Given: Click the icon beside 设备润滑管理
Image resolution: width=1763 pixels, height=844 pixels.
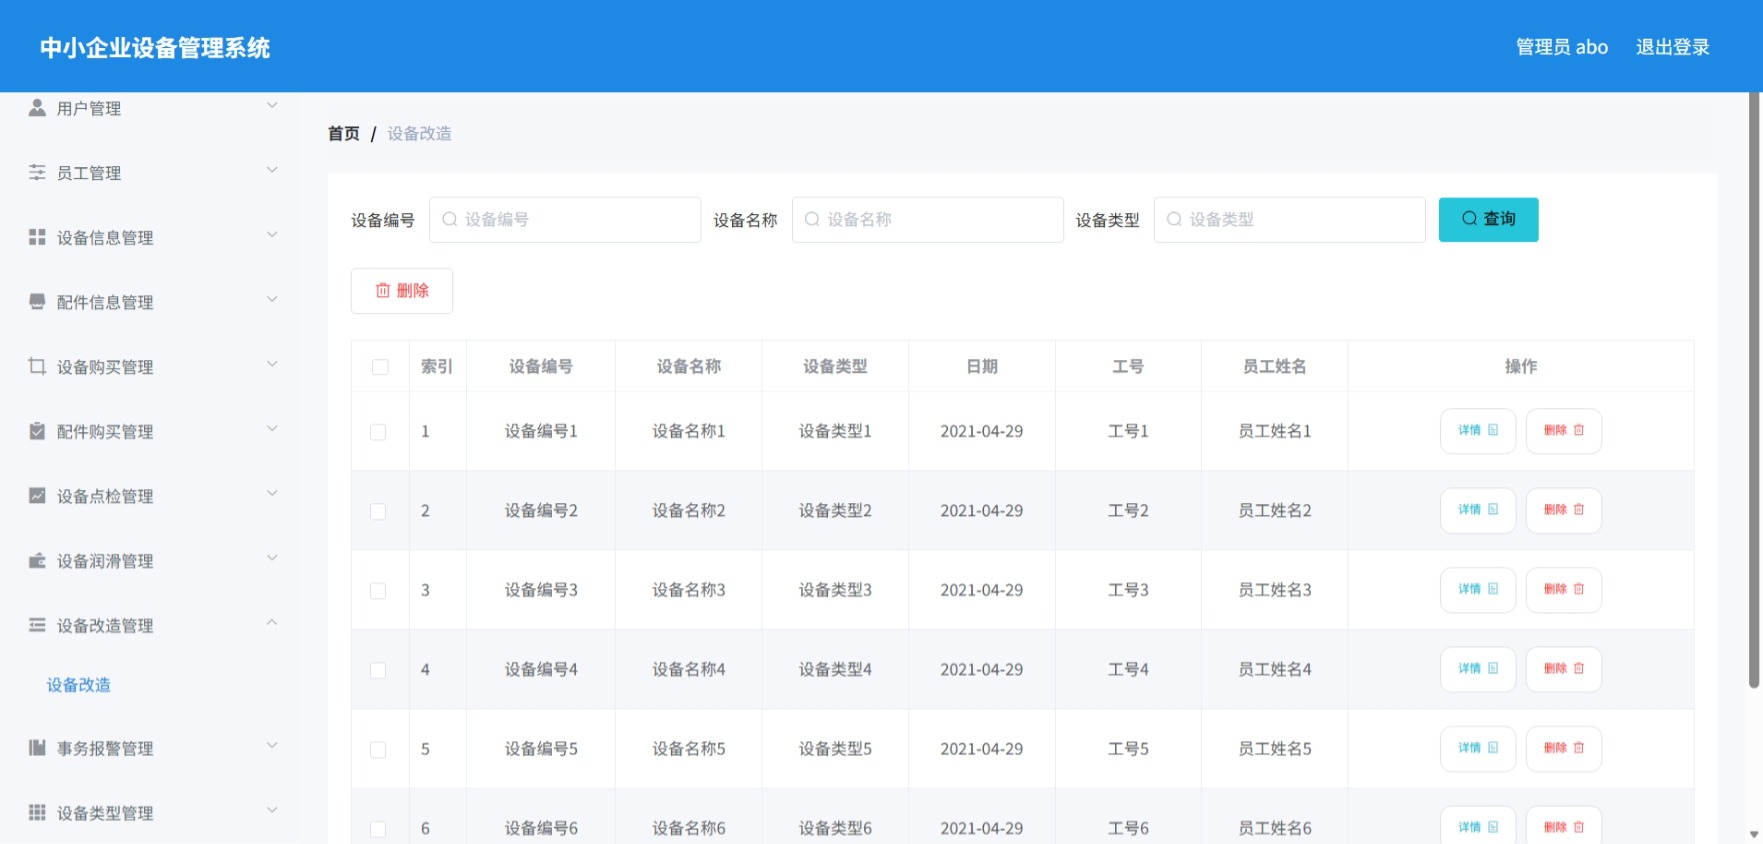Looking at the screenshot, I should [x=37, y=560].
